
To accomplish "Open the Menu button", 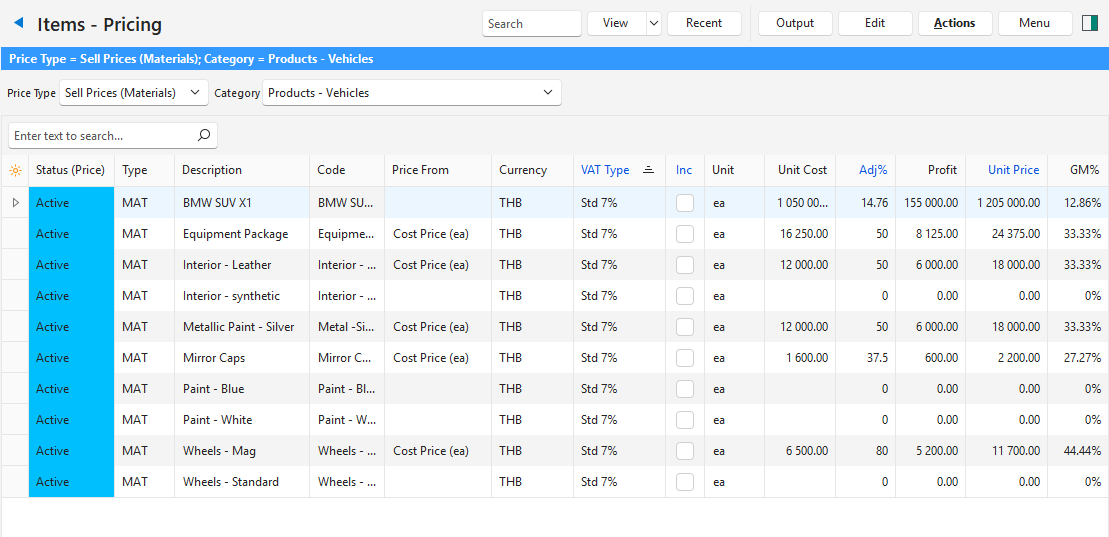I will [x=1034, y=23].
